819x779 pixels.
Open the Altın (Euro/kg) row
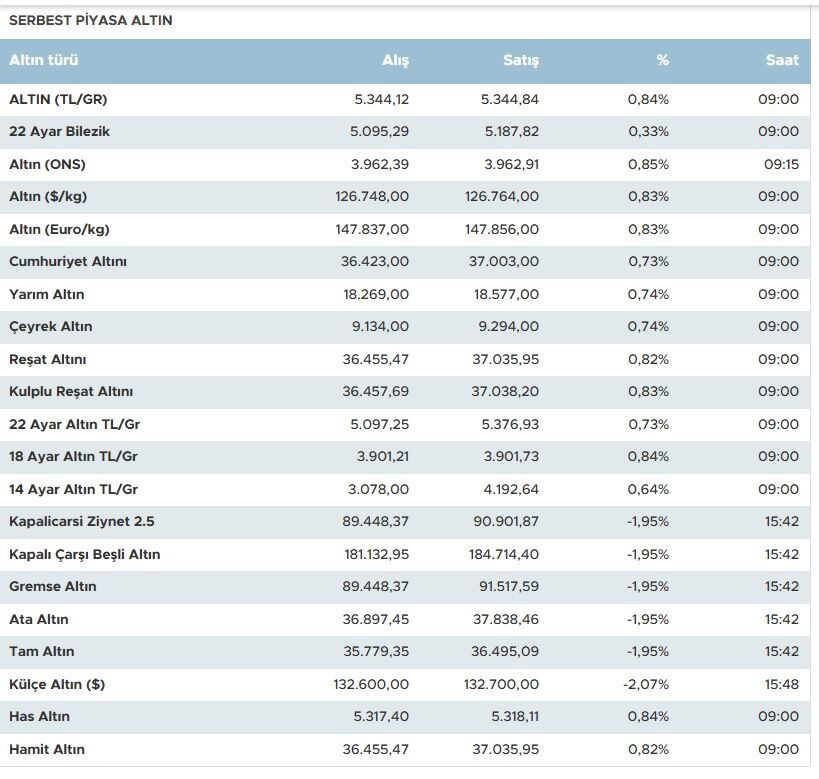point(405,229)
